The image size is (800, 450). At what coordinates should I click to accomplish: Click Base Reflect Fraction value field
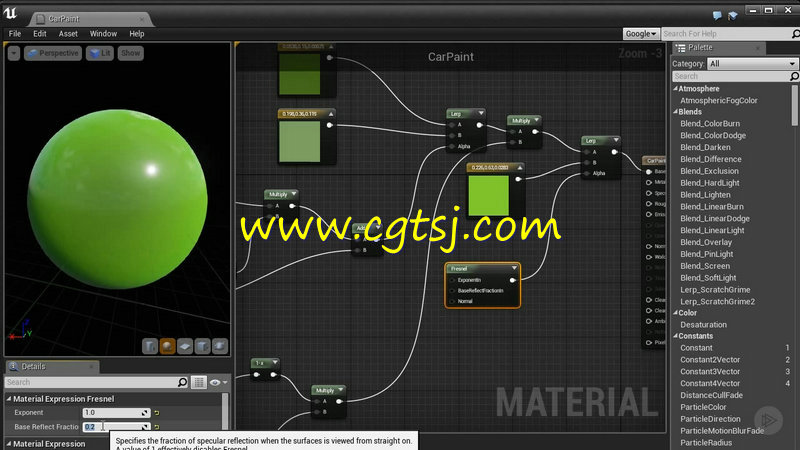click(116, 427)
